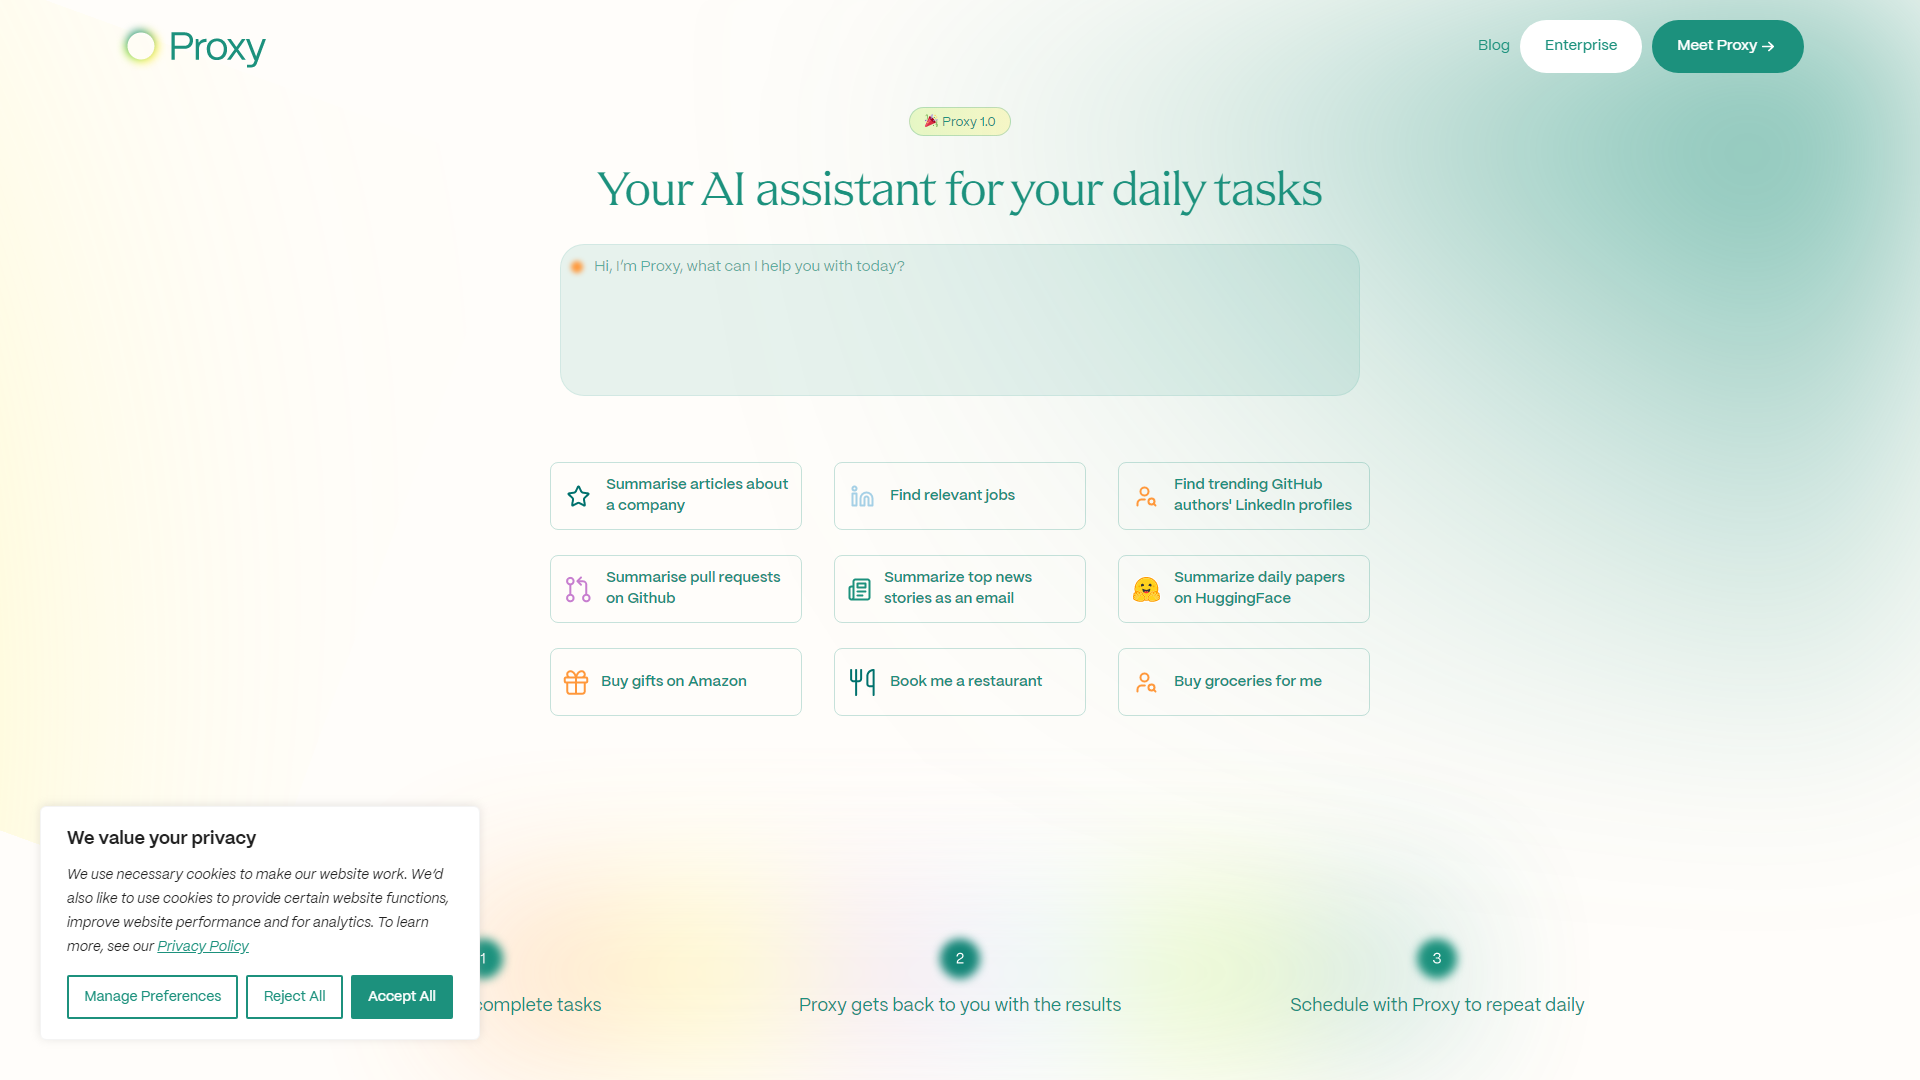The width and height of the screenshot is (1920, 1080).
Task: Reject All cookies preference
Action: (x=294, y=997)
